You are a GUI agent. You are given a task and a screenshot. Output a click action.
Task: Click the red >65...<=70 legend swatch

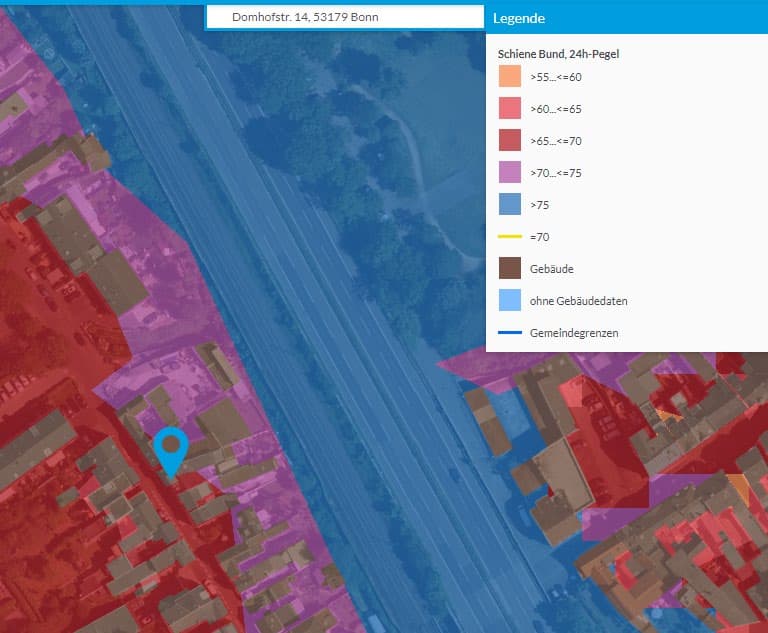(510, 141)
